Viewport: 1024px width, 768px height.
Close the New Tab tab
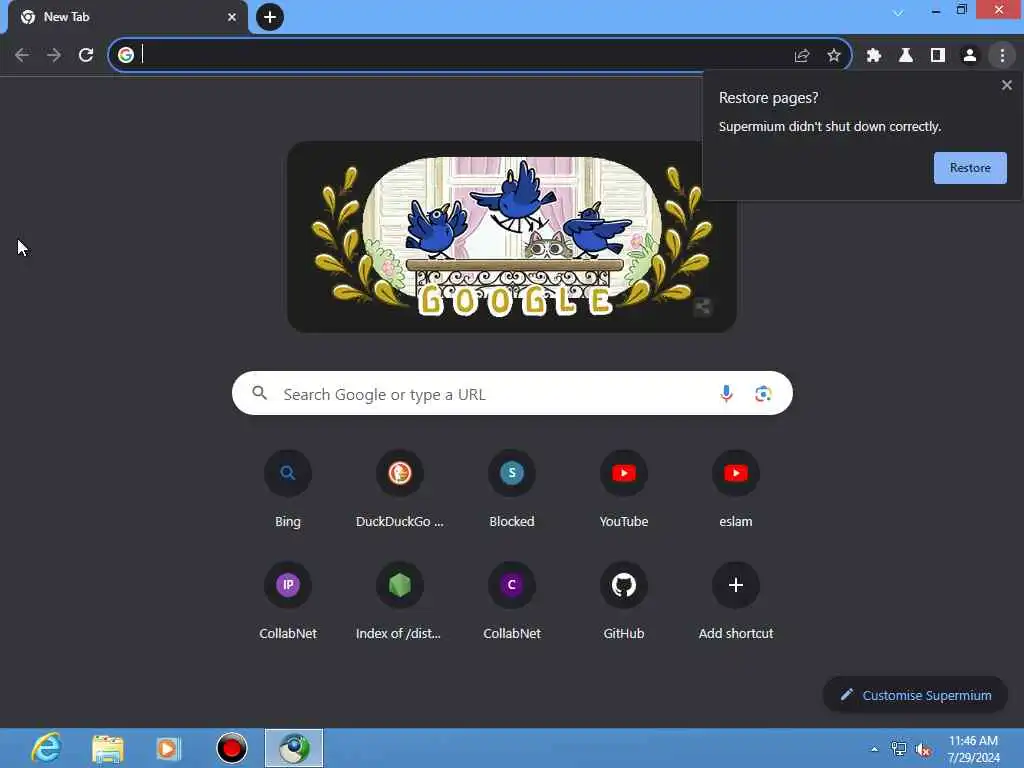[x=232, y=17]
